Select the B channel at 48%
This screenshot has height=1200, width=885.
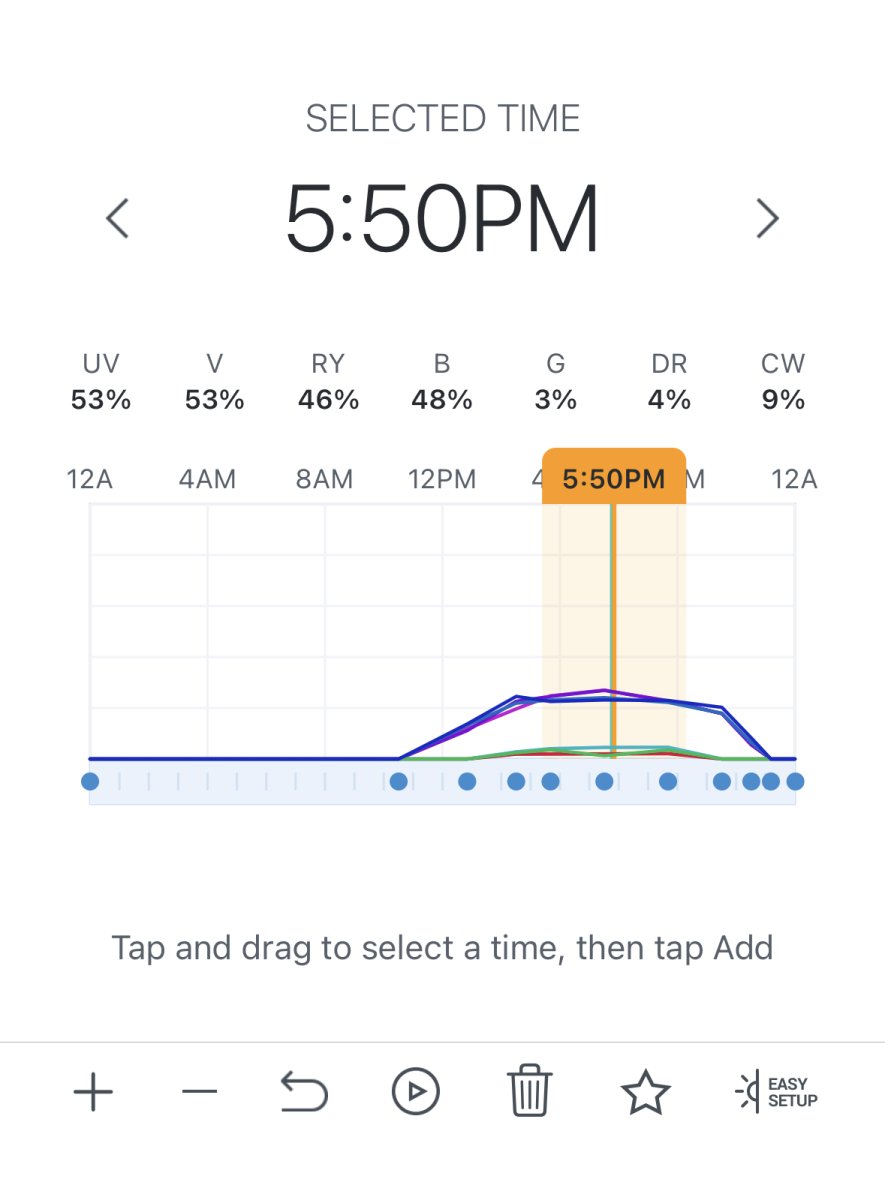pyautogui.click(x=442, y=382)
